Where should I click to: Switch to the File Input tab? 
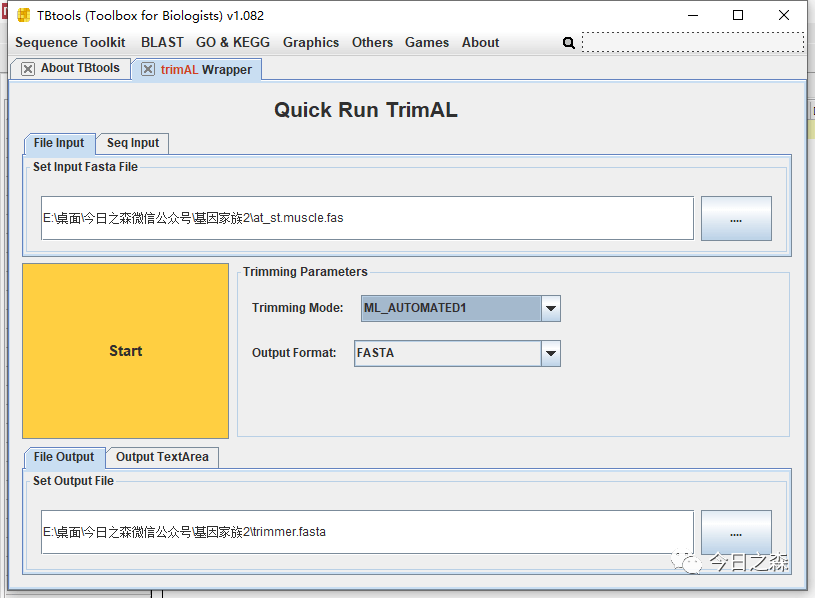(x=59, y=143)
